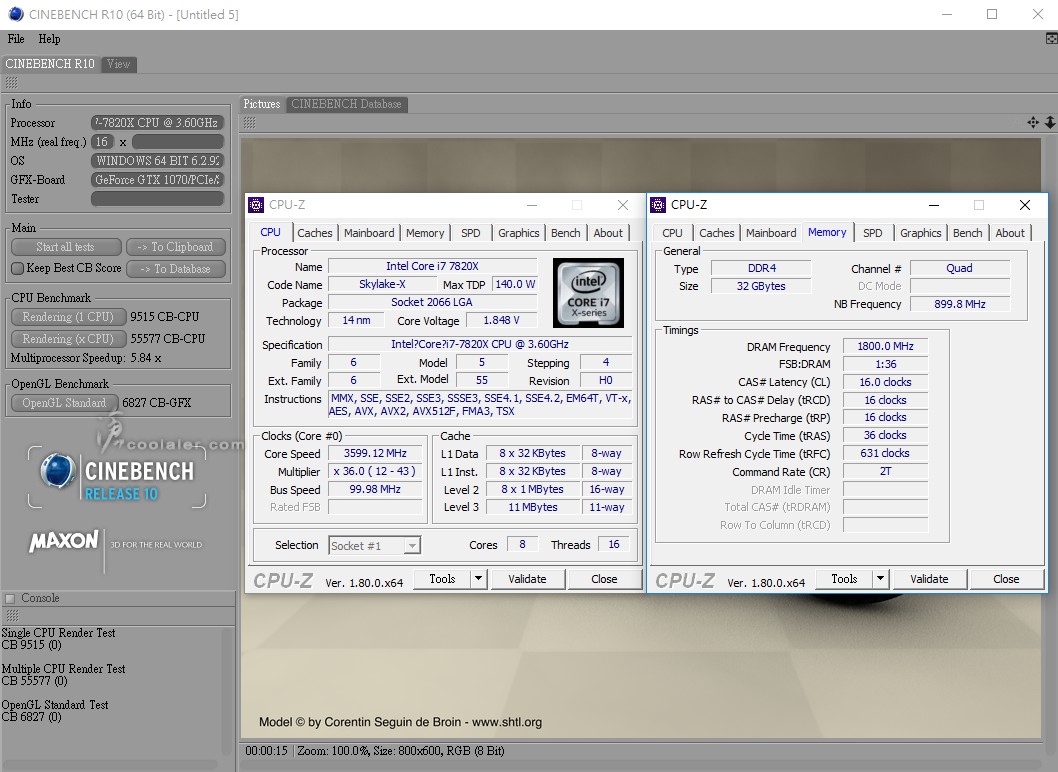Click the Processor info field
The height and width of the screenshot is (772, 1058).
click(157, 123)
